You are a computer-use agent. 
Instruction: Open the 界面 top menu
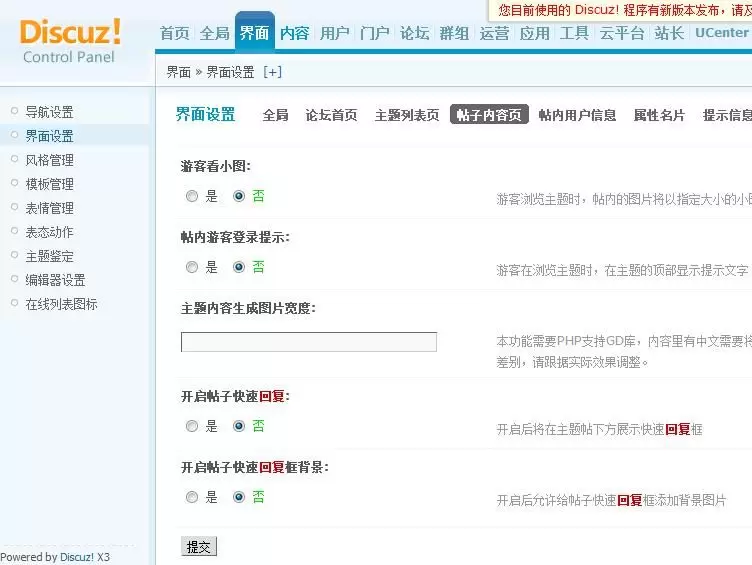click(x=255, y=33)
